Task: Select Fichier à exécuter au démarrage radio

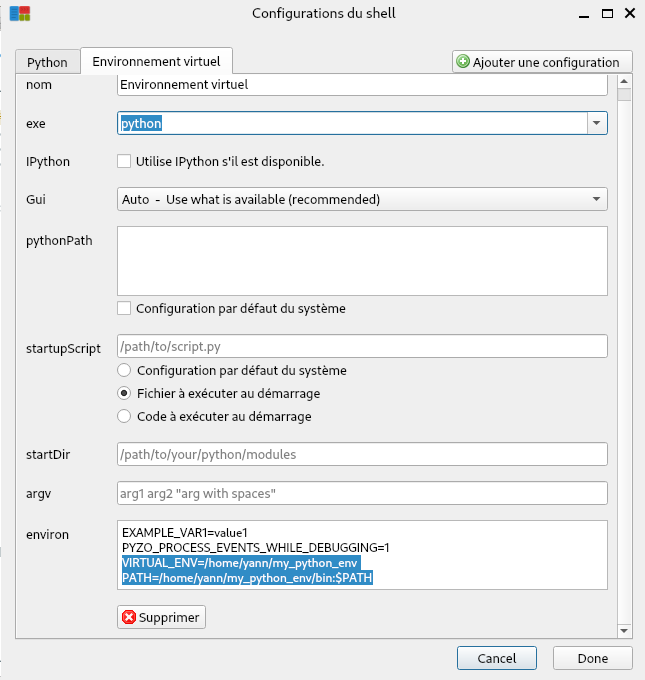Action: tap(124, 393)
